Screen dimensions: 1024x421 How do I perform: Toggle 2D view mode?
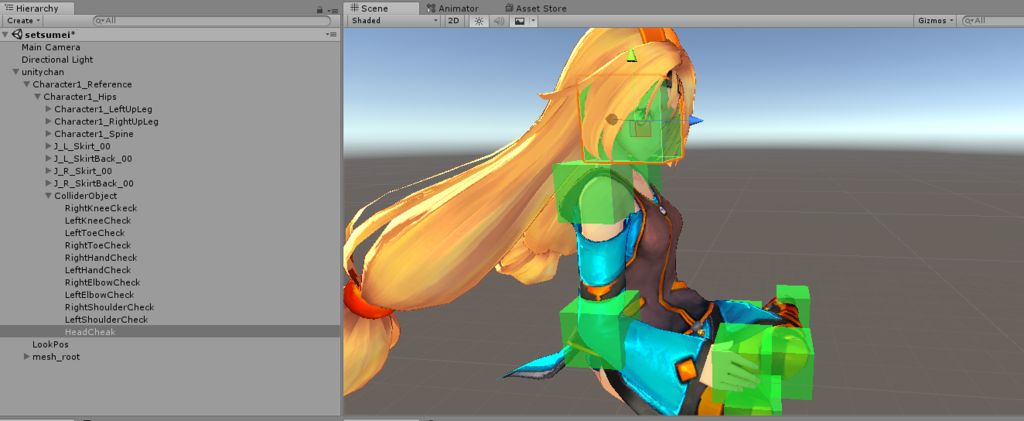click(454, 21)
